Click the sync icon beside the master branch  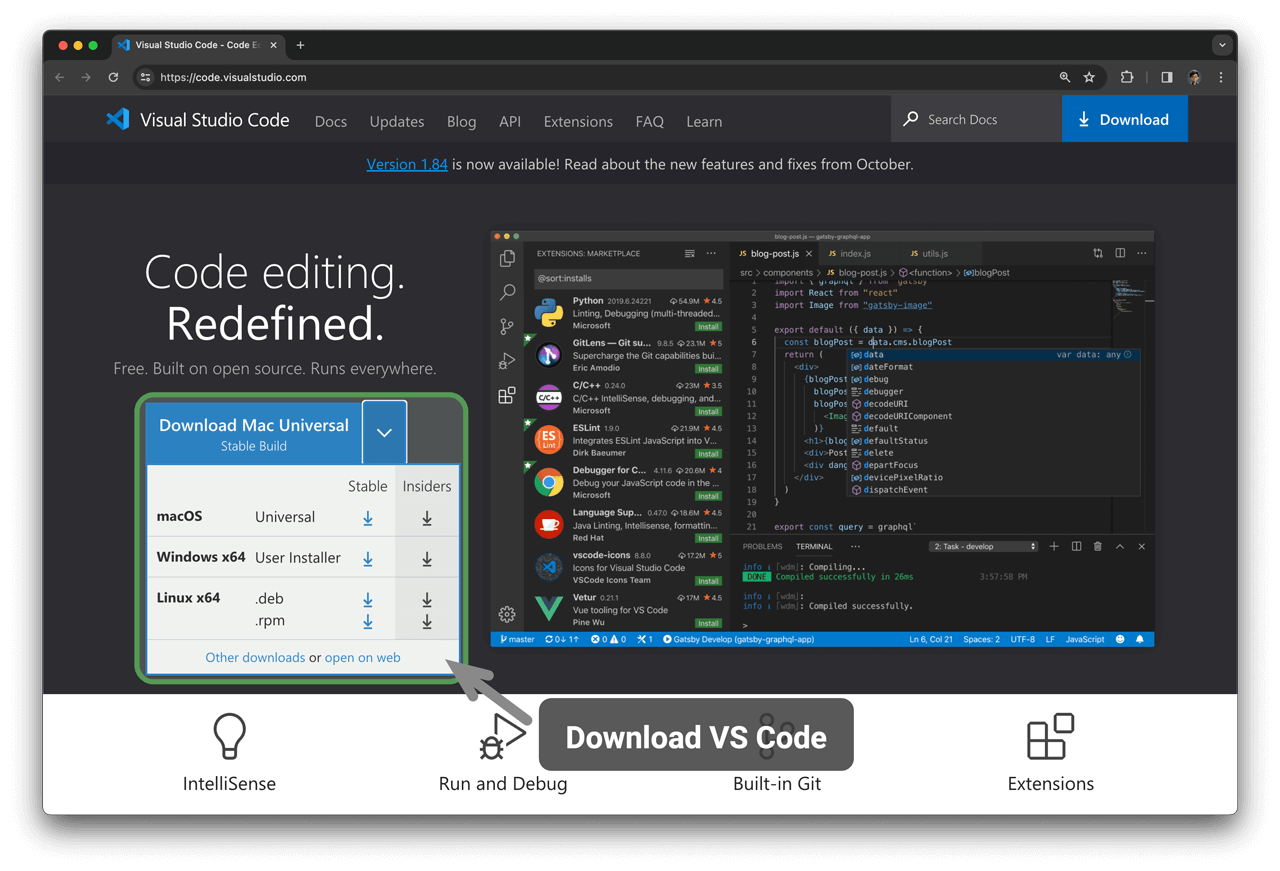[x=549, y=638]
